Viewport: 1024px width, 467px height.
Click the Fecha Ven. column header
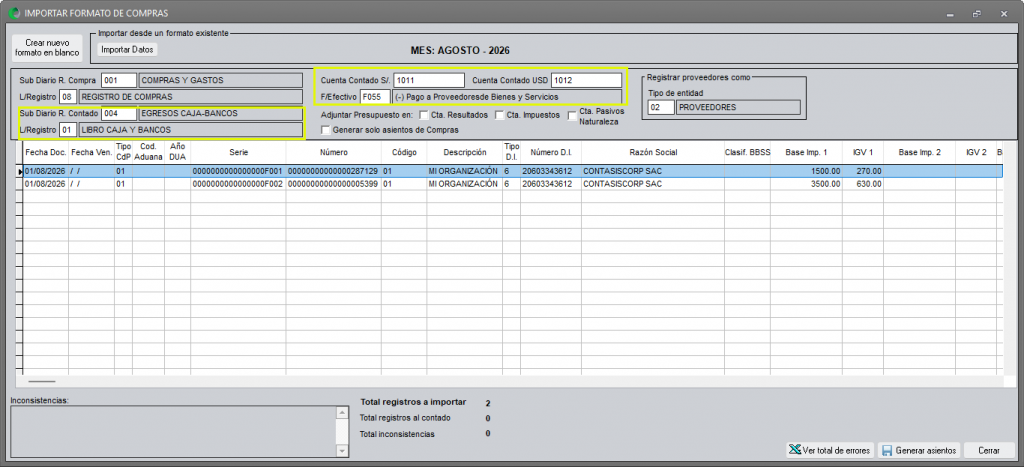pyautogui.click(x=91, y=152)
